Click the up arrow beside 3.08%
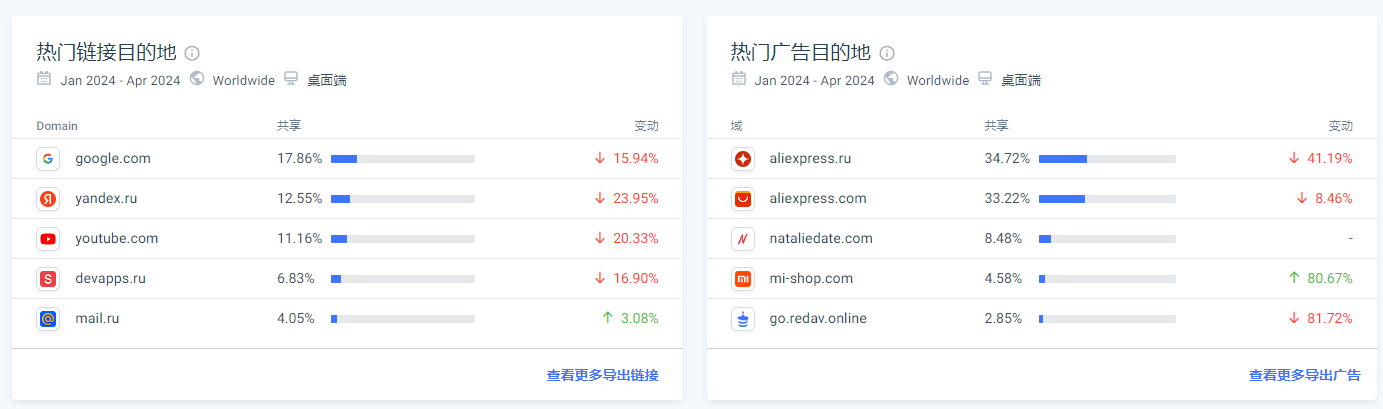Image resolution: width=1383 pixels, height=409 pixels. coord(607,318)
